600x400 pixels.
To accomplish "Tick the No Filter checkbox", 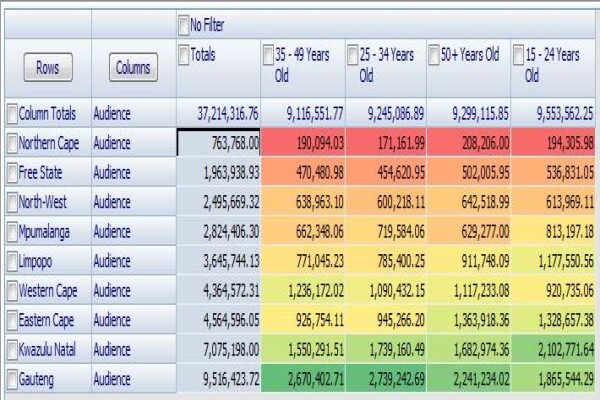I will [183, 25].
